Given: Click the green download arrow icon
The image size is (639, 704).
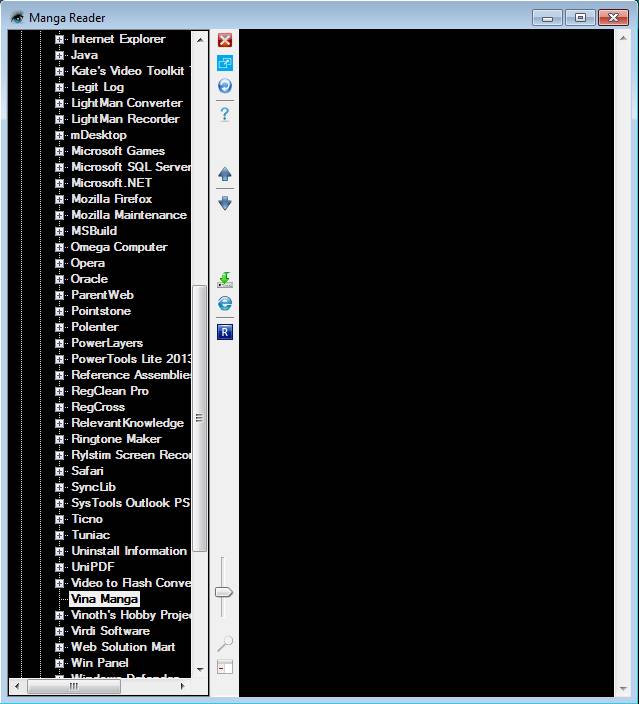Looking at the screenshot, I should (x=225, y=279).
